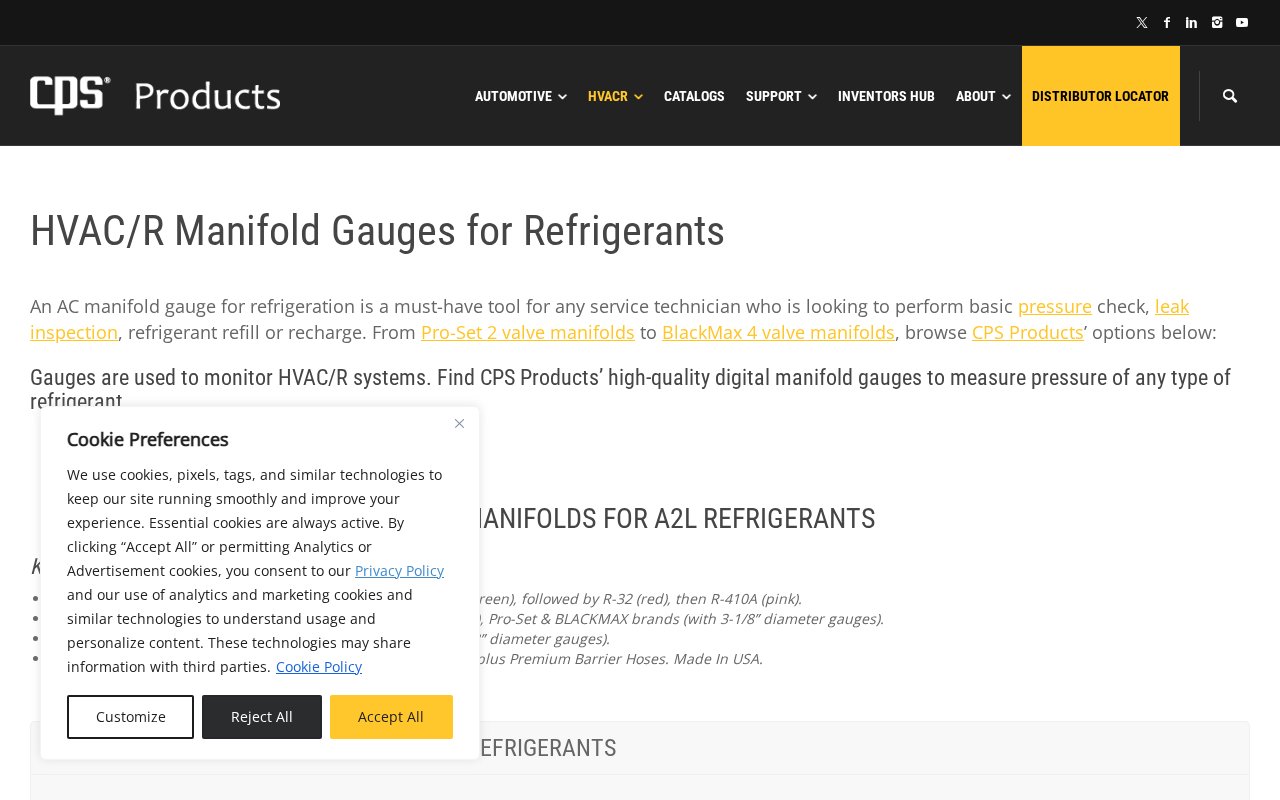Screen dimensions: 1280x800
Task: Expand the Support dropdown menu
Action: [780, 96]
